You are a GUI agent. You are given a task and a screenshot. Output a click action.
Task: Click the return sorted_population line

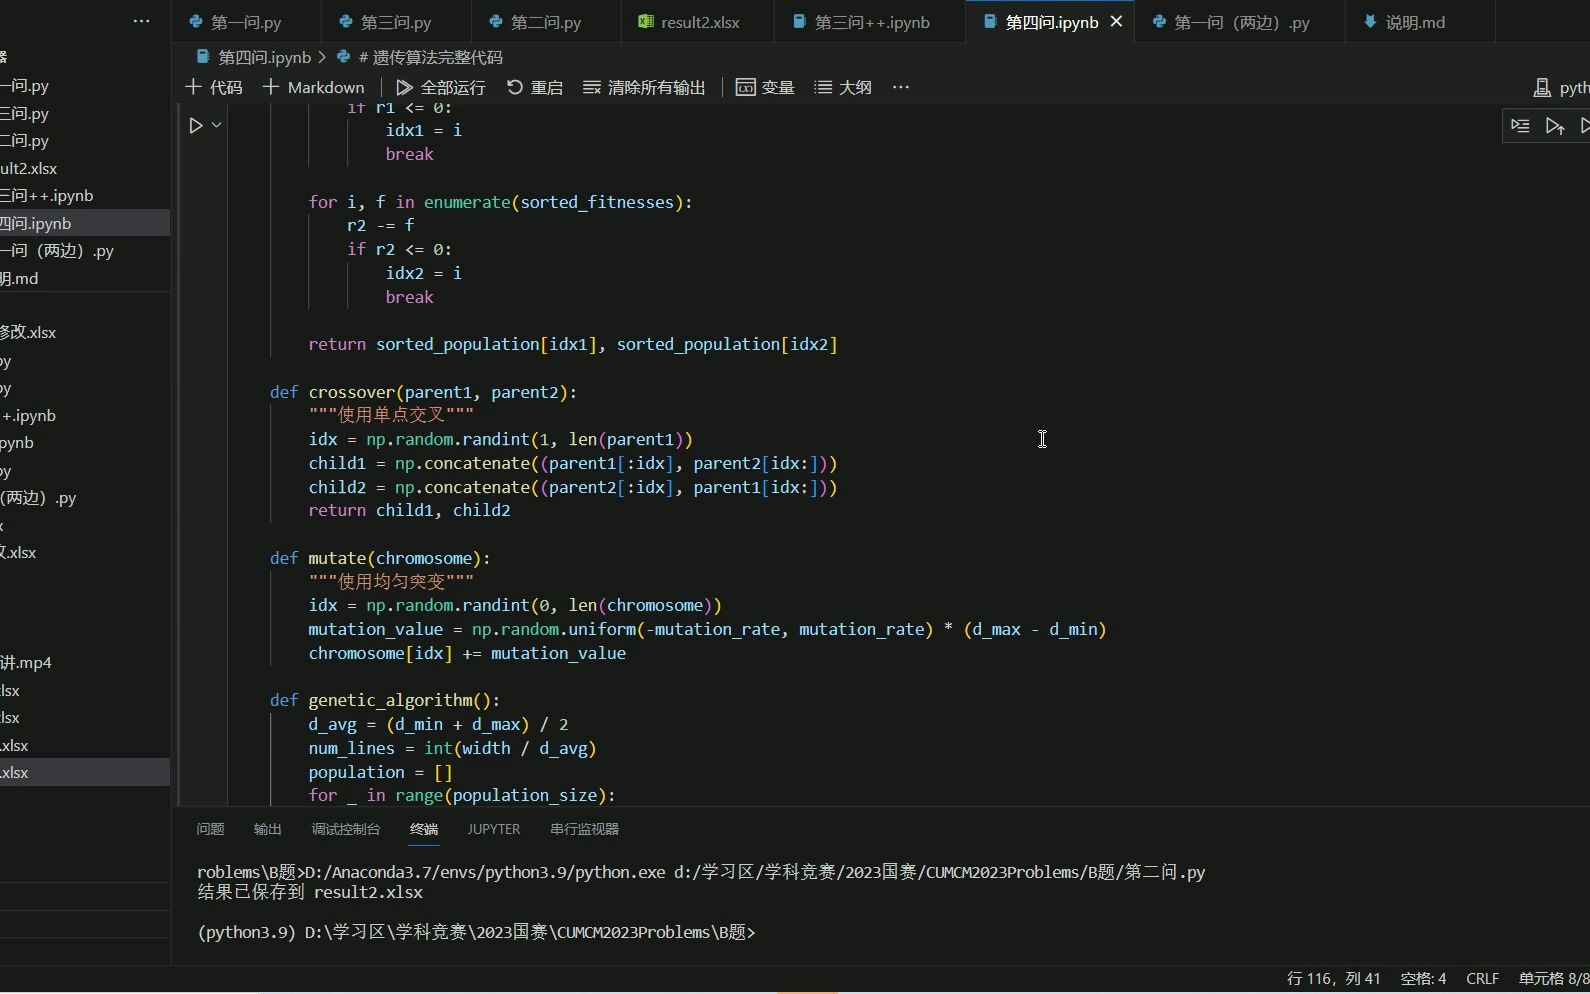tap(573, 344)
